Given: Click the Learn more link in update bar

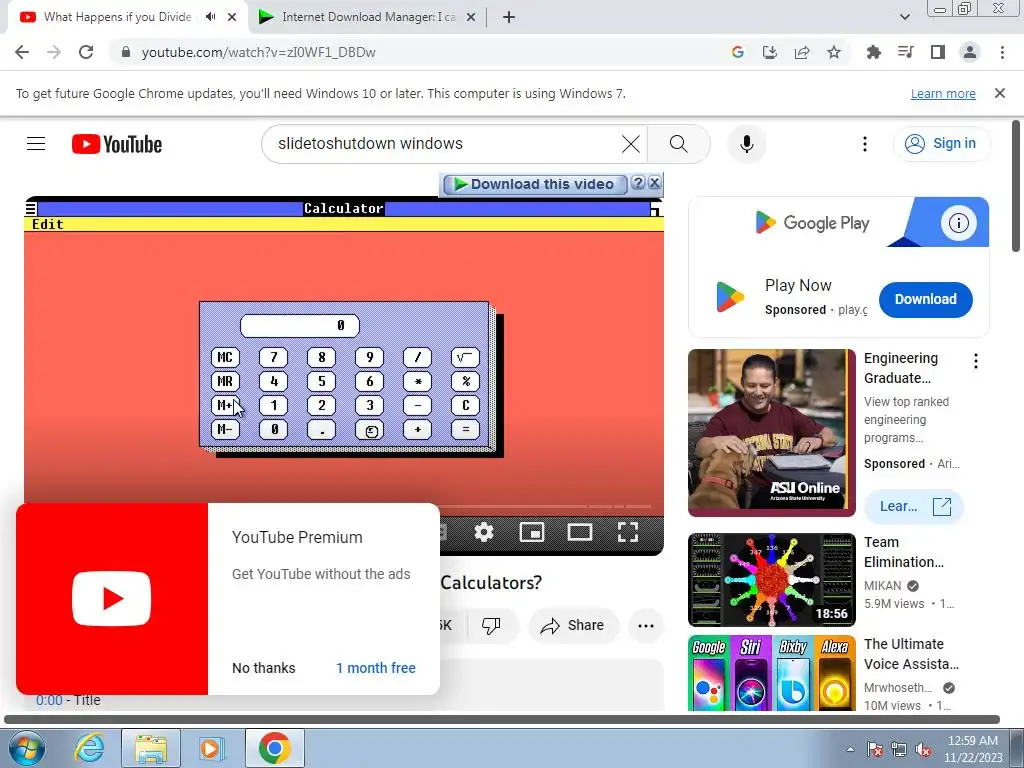Looking at the screenshot, I should click(943, 94).
